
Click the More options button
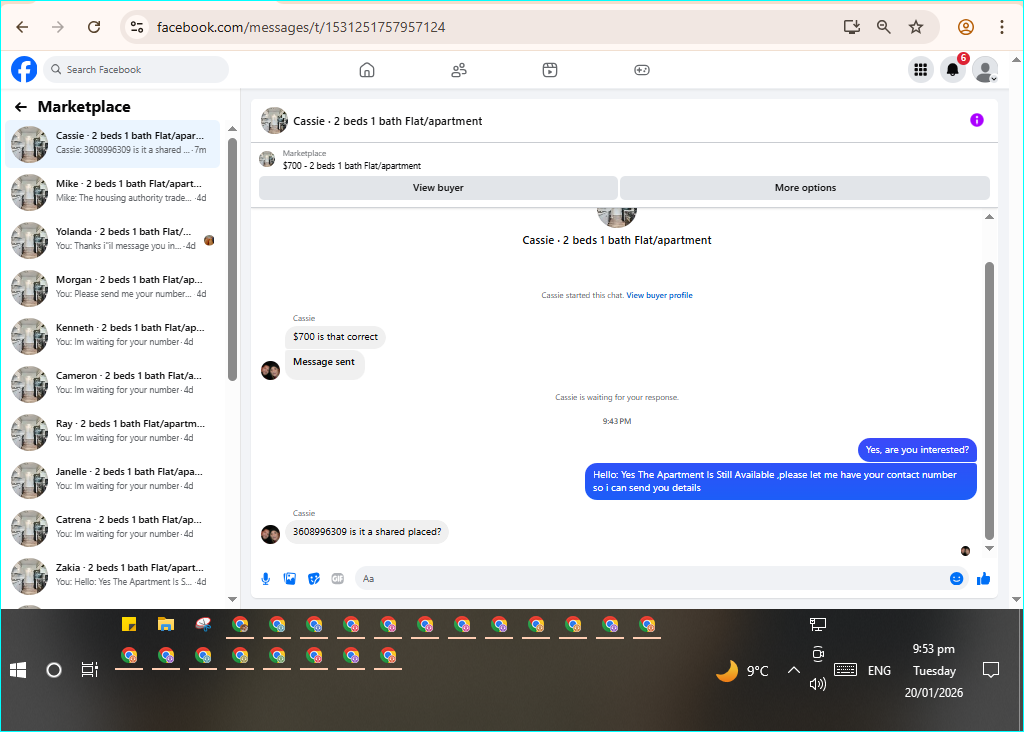pyautogui.click(x=805, y=188)
